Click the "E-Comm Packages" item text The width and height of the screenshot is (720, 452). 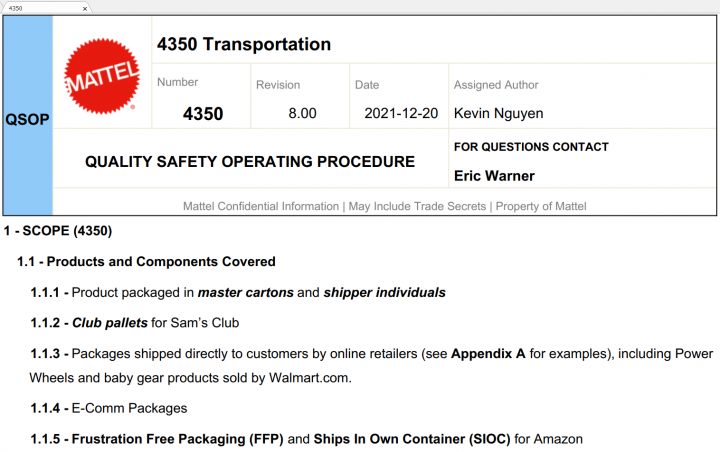click(x=129, y=408)
